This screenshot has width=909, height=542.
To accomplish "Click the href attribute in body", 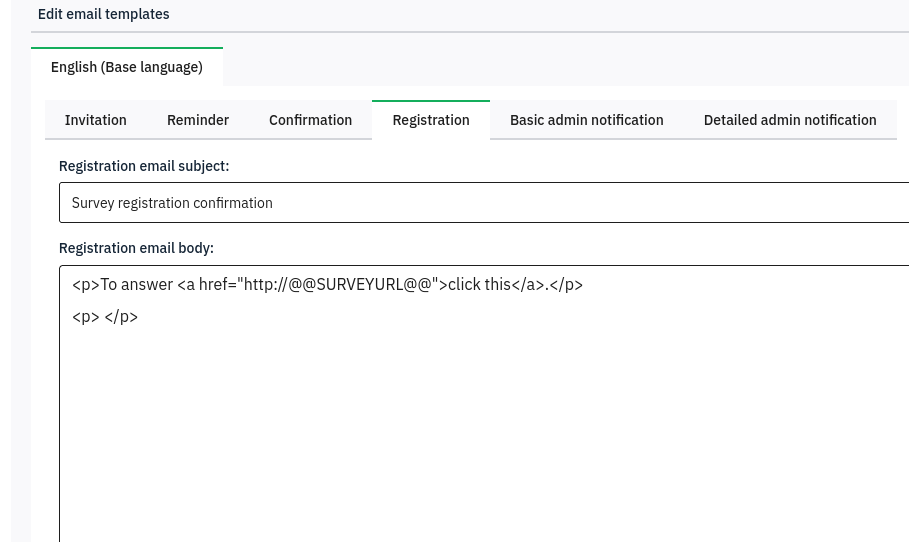I will pyautogui.click(x=213, y=285).
